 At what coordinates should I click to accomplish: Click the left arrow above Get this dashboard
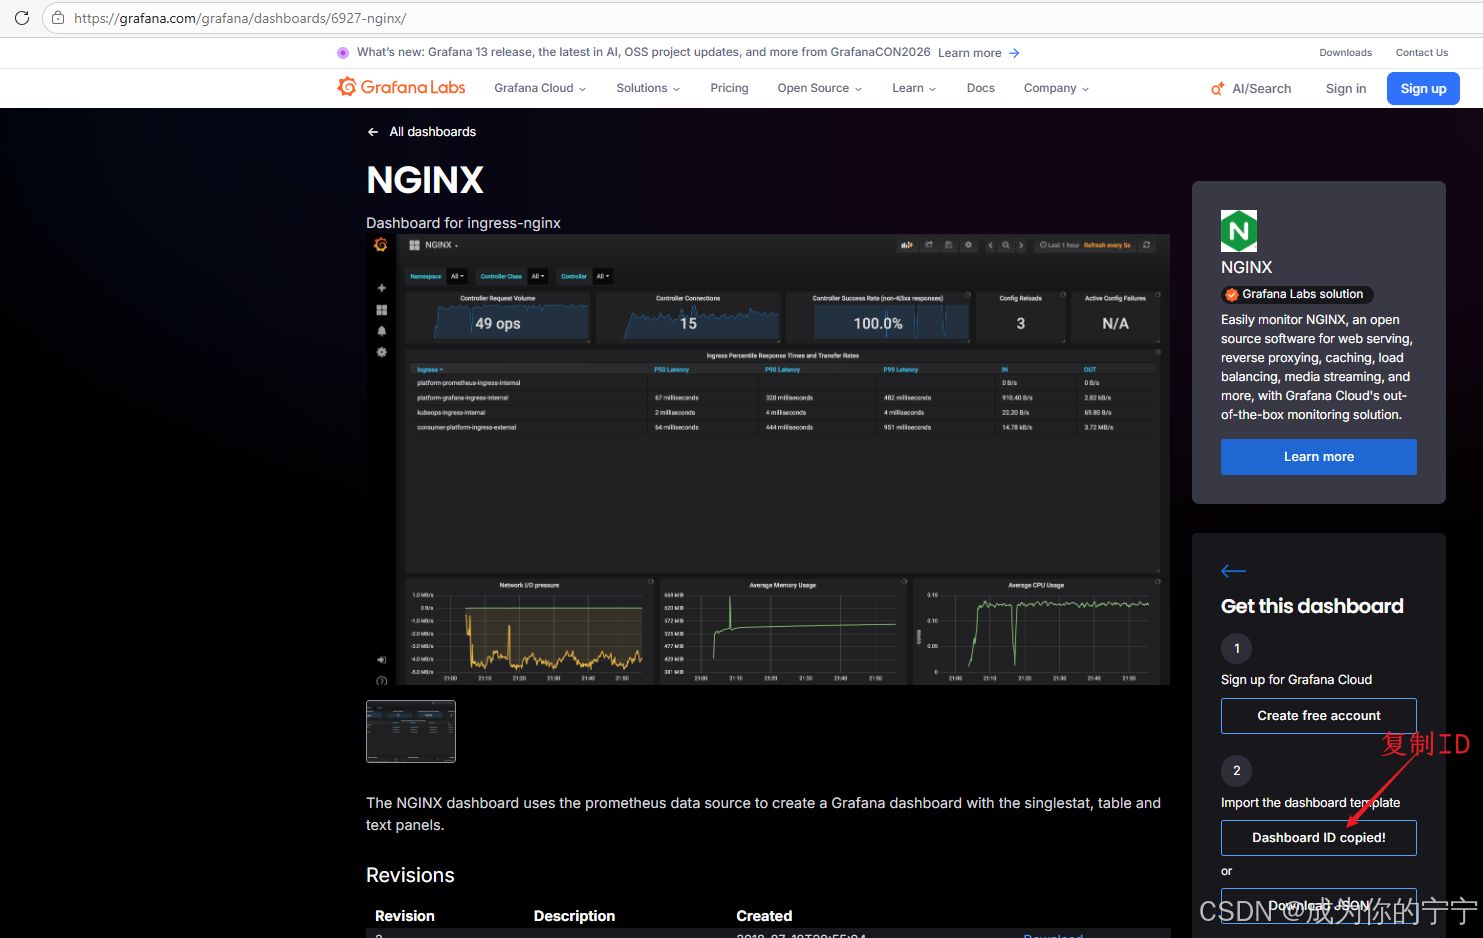[1233, 571]
